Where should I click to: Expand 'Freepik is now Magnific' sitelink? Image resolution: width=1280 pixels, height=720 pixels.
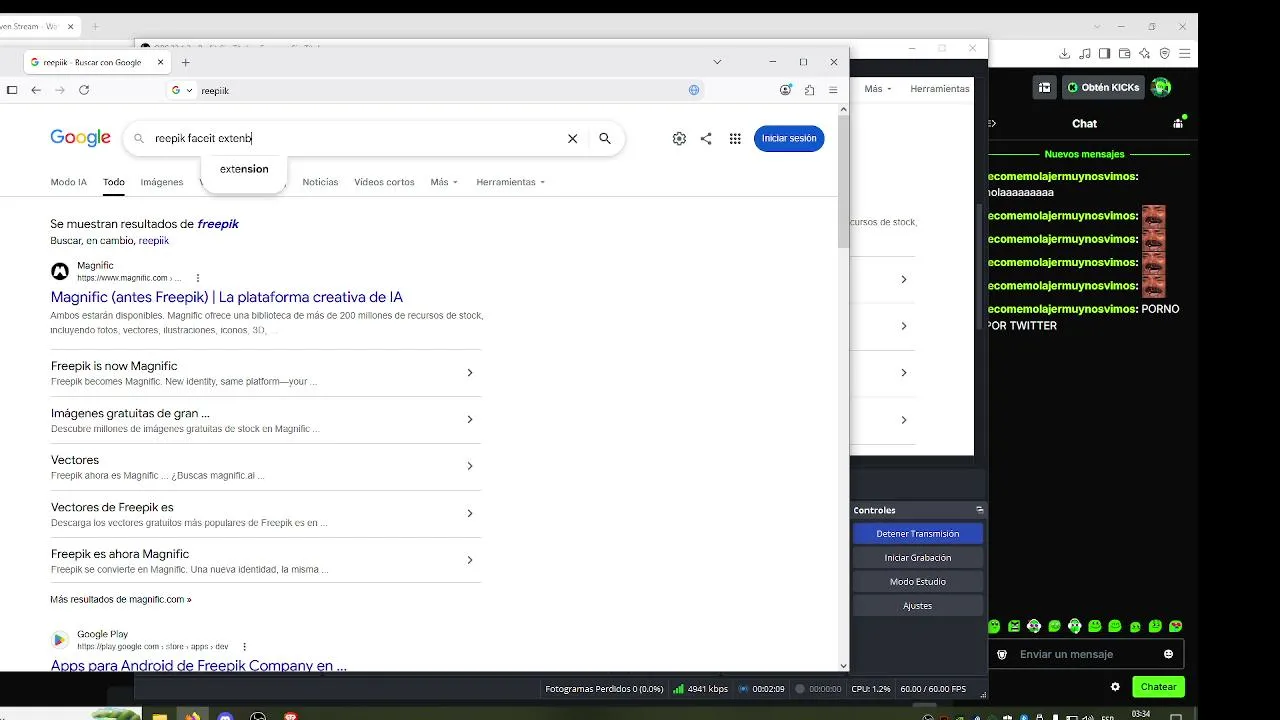(470, 373)
